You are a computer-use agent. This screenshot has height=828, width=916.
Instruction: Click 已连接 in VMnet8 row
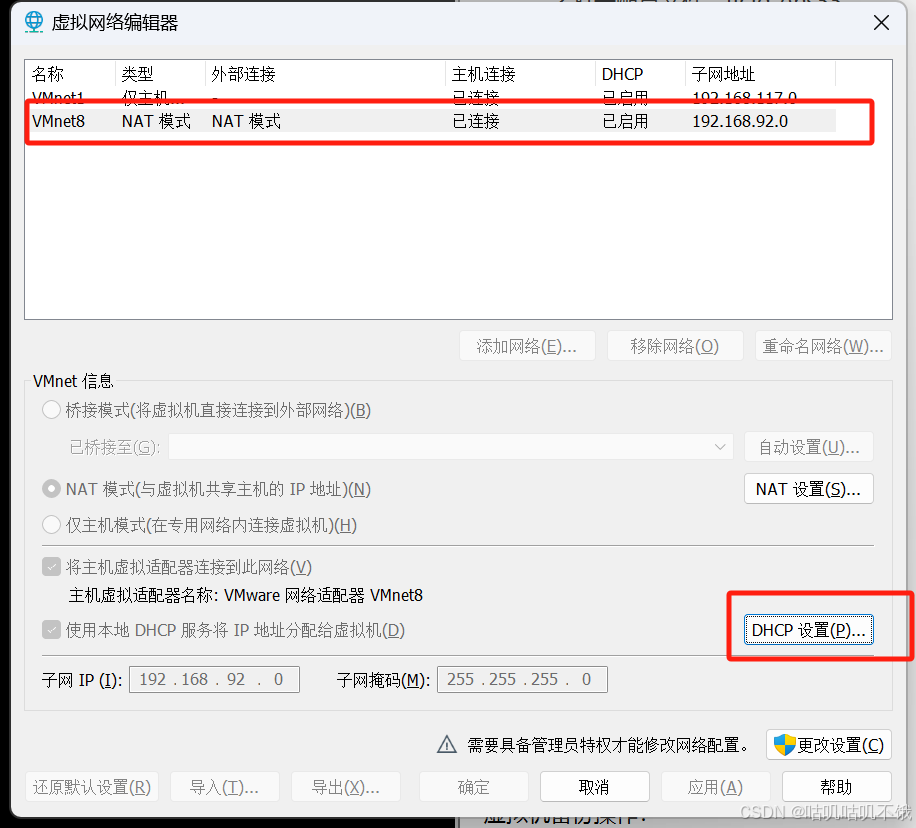tap(476, 121)
